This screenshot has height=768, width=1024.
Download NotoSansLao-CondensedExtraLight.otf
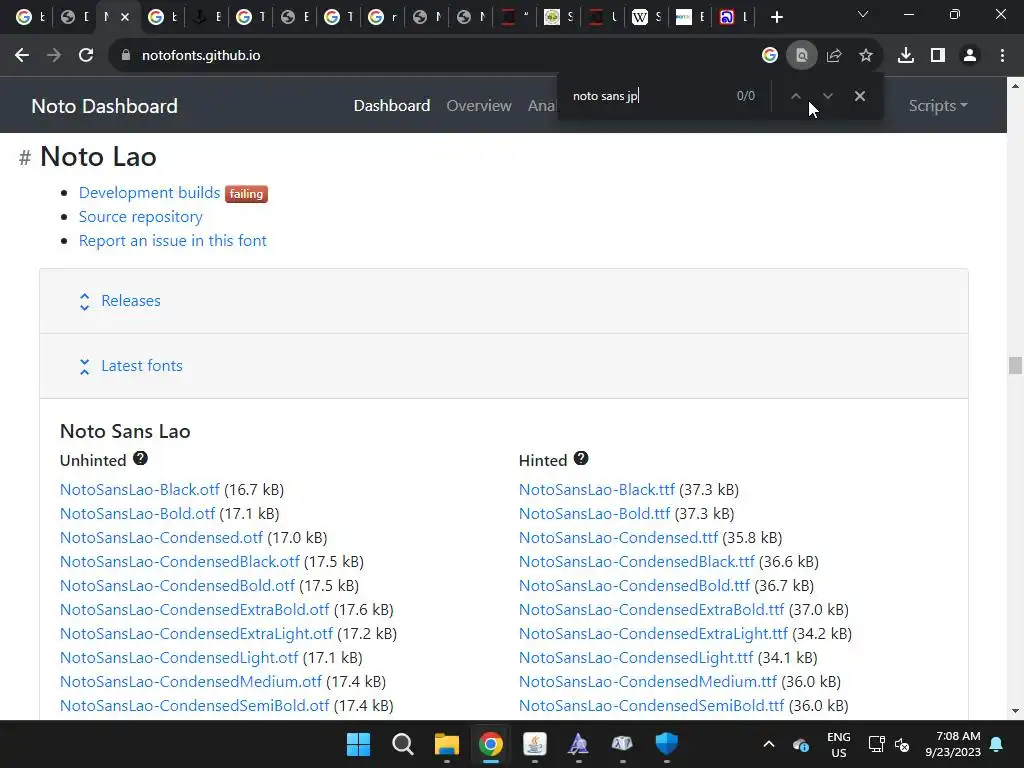(x=197, y=634)
